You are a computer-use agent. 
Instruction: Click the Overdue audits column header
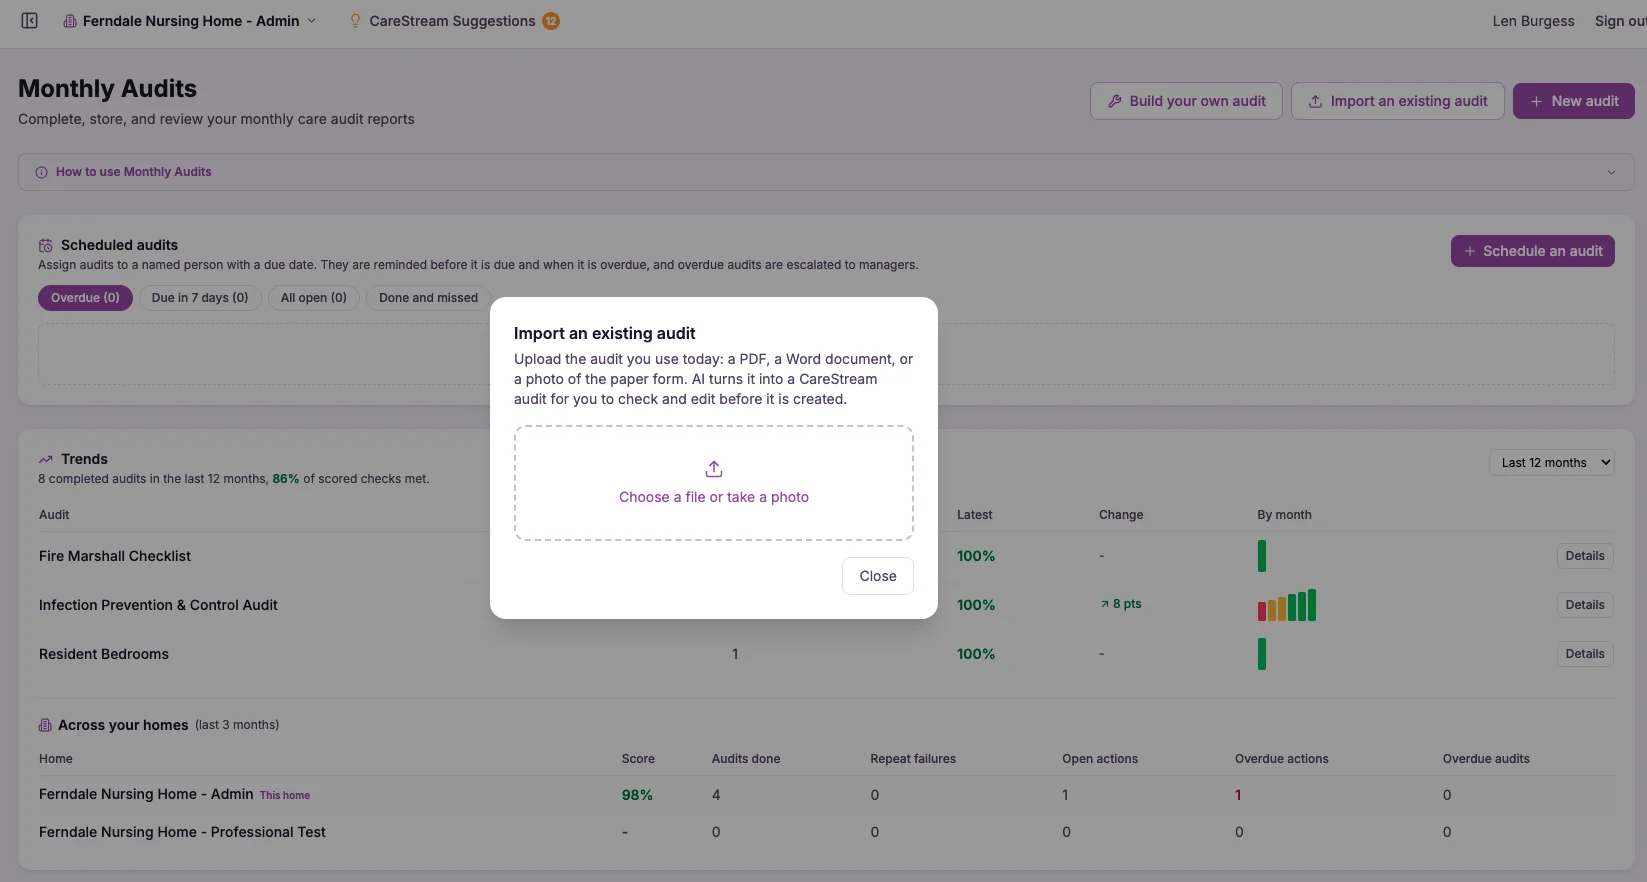[x=1486, y=759]
